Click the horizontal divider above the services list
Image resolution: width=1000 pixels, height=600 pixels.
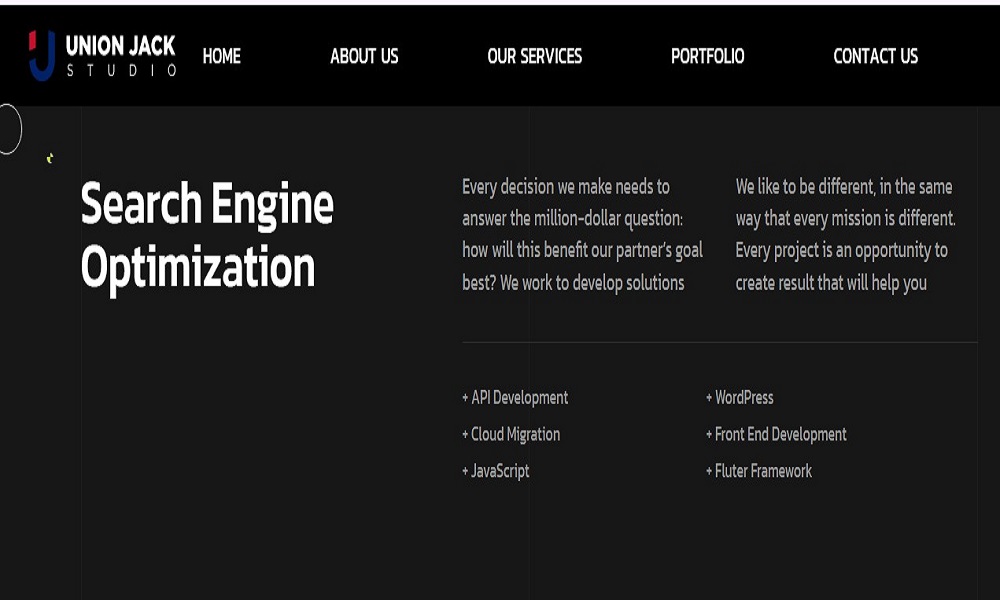(x=719, y=343)
